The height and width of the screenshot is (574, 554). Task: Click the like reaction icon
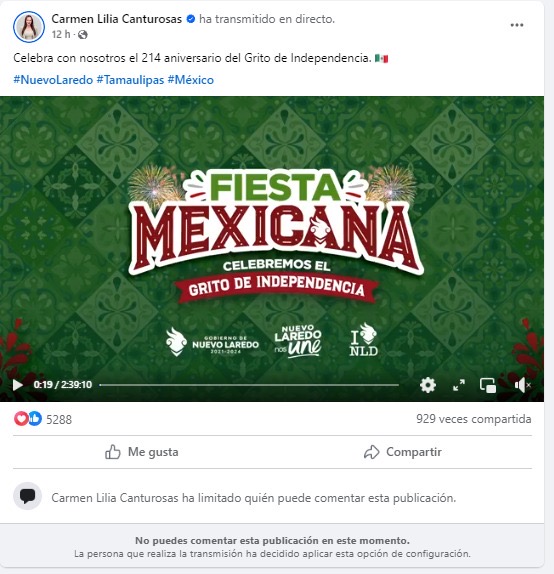click(x=35, y=418)
